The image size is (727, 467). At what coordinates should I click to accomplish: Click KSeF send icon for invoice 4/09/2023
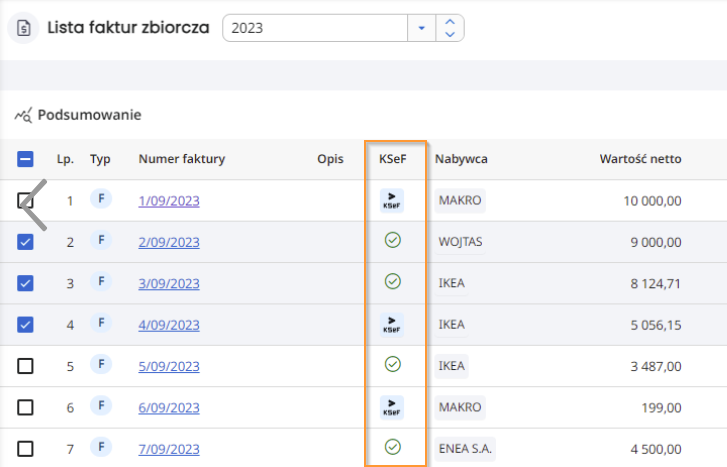pyautogui.click(x=392, y=325)
